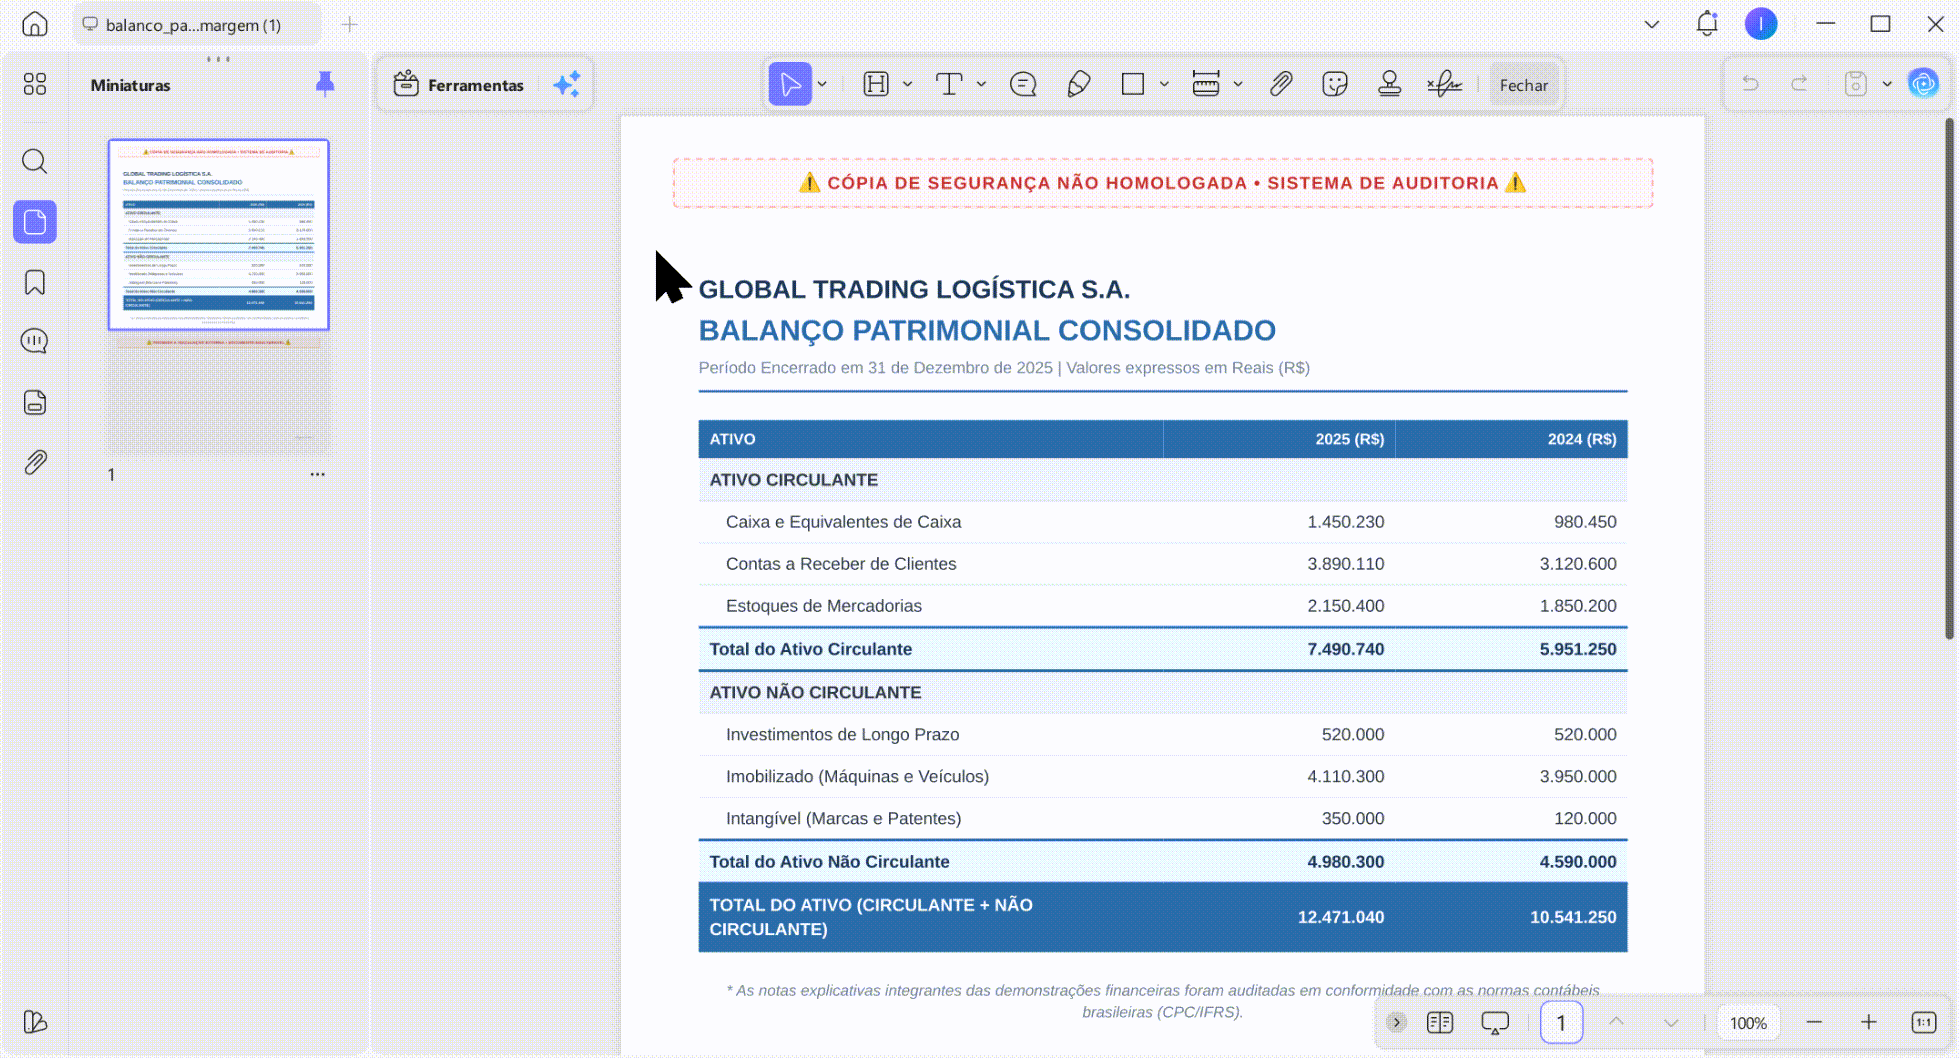
Task: Zoom in with the plus icon
Action: [1868, 1022]
